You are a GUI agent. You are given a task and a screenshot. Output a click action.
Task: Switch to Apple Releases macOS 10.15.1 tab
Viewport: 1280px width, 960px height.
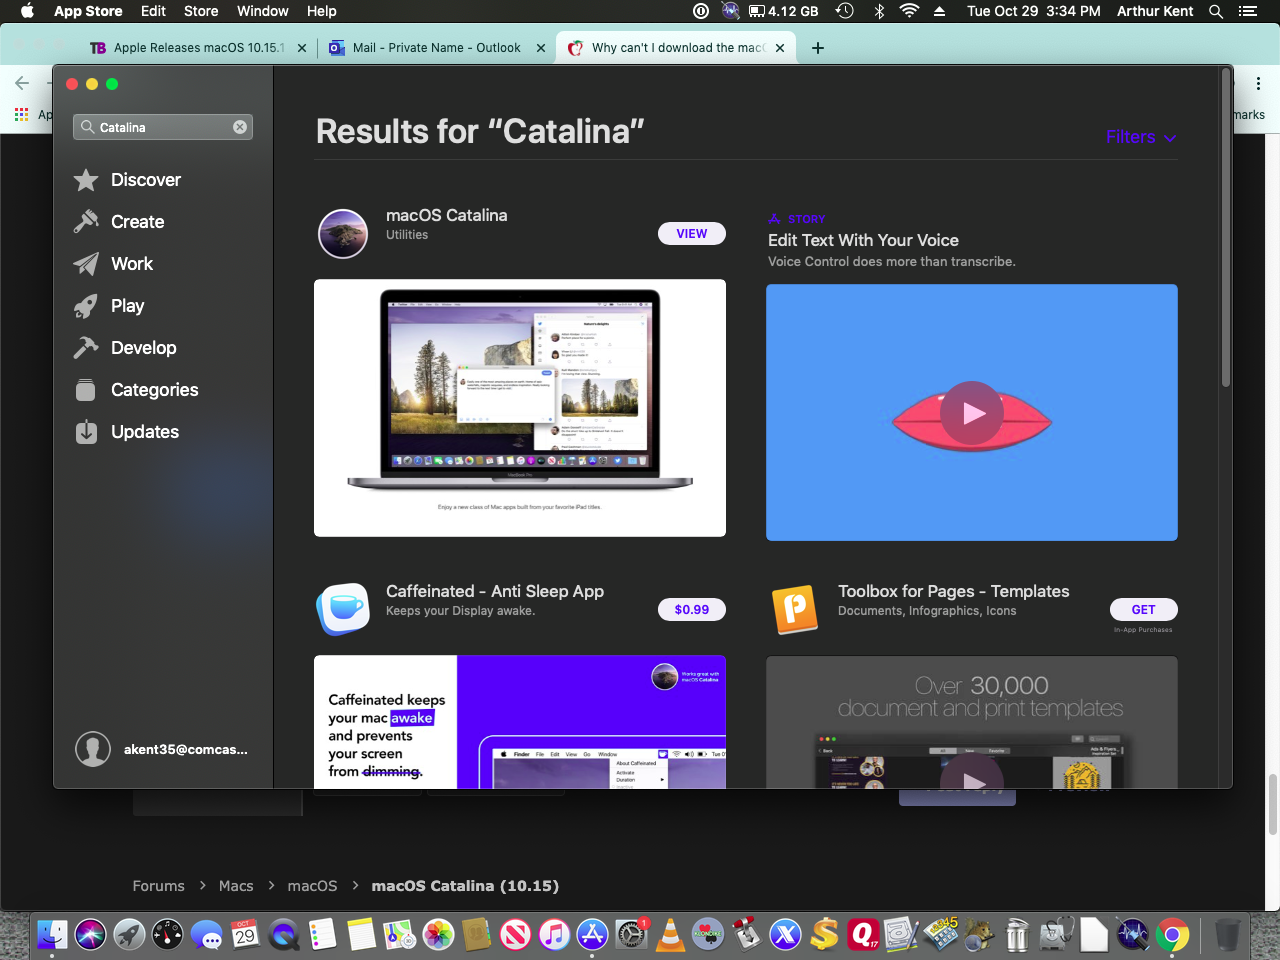point(198,47)
